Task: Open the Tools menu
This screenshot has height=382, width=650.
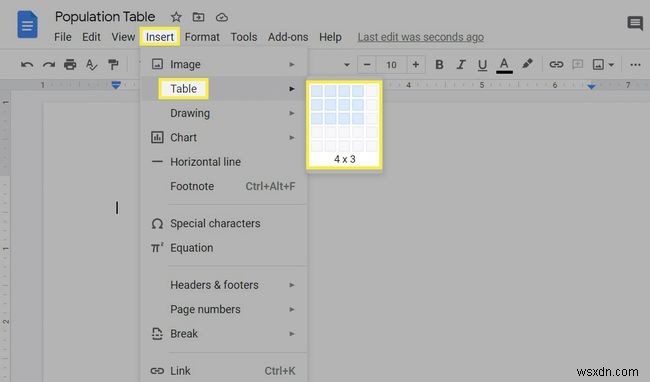Action: pos(244,37)
